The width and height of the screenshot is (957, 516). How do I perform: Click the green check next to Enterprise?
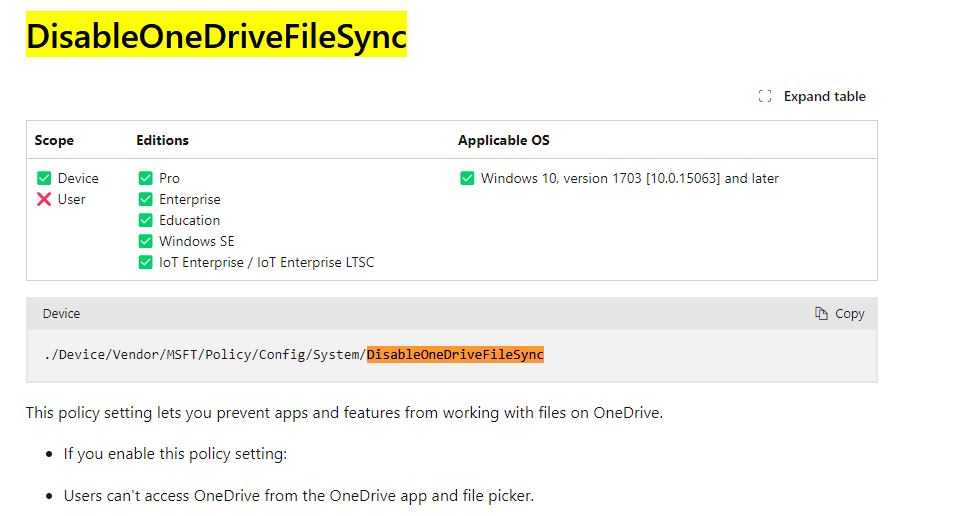[145, 199]
